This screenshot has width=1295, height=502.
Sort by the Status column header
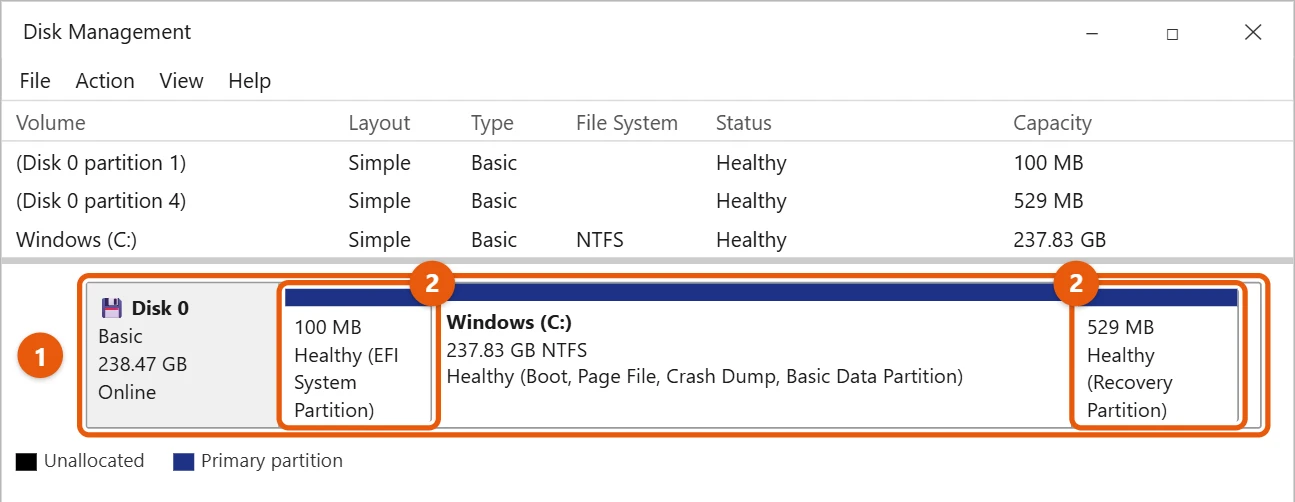pos(744,123)
